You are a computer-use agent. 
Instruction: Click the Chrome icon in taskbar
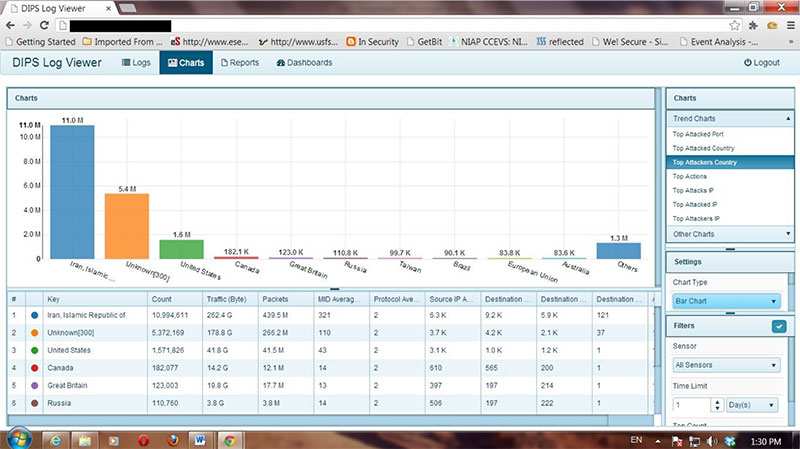click(x=231, y=440)
